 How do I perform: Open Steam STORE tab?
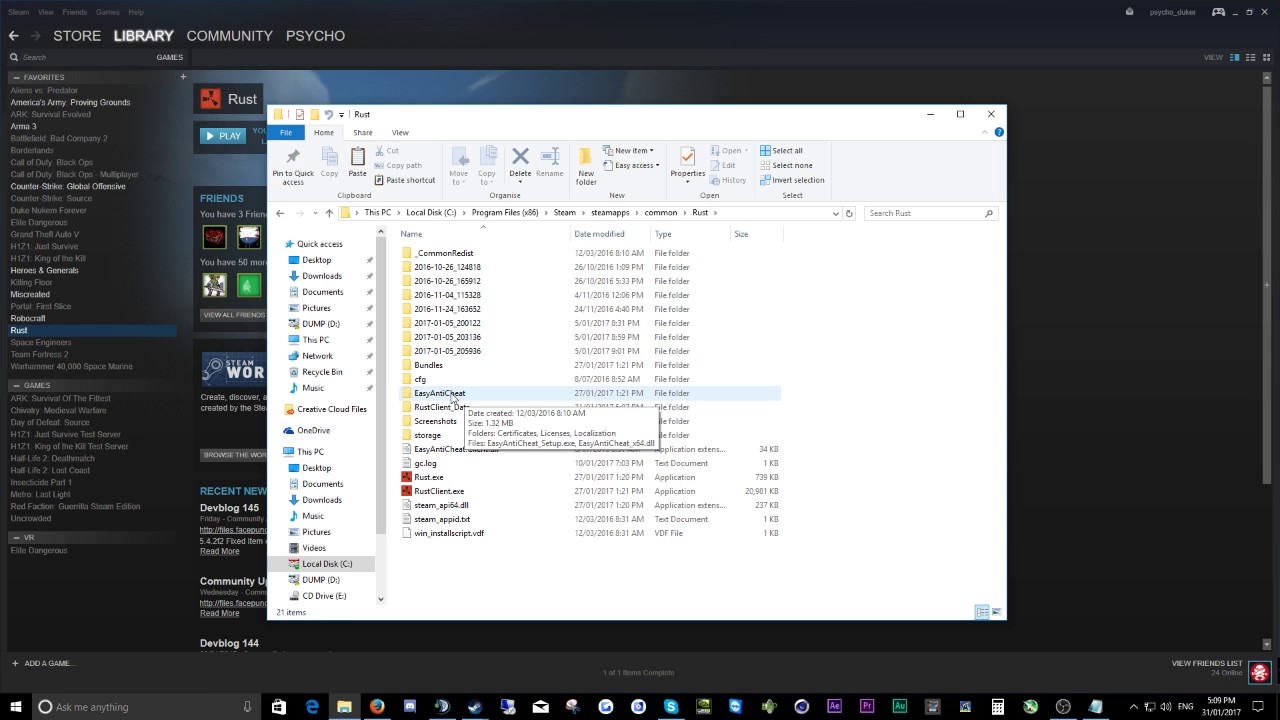click(77, 36)
